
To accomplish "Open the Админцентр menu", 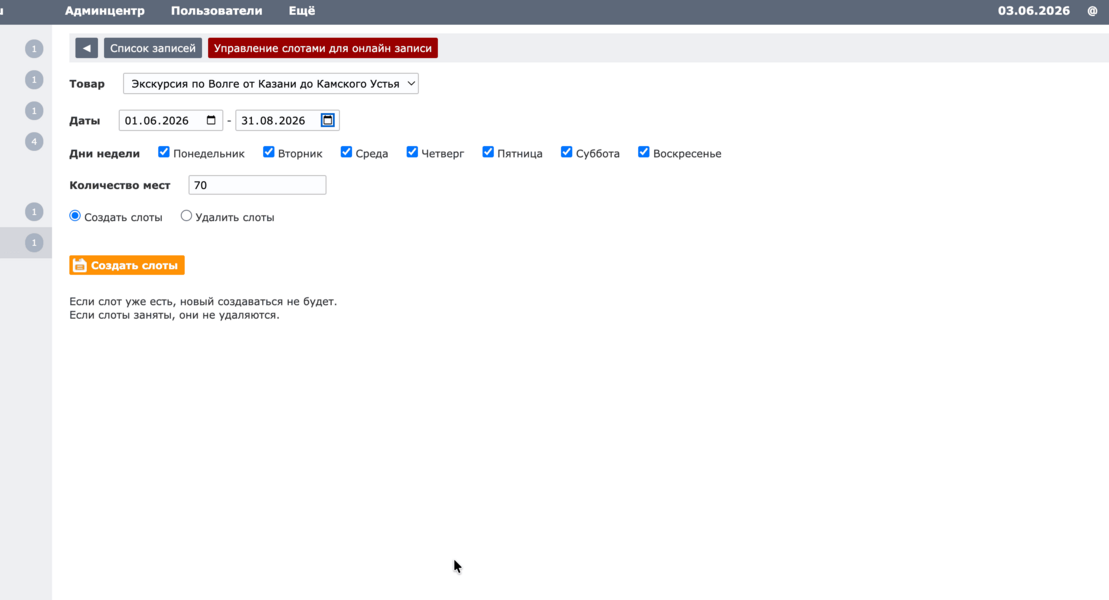I will (105, 11).
